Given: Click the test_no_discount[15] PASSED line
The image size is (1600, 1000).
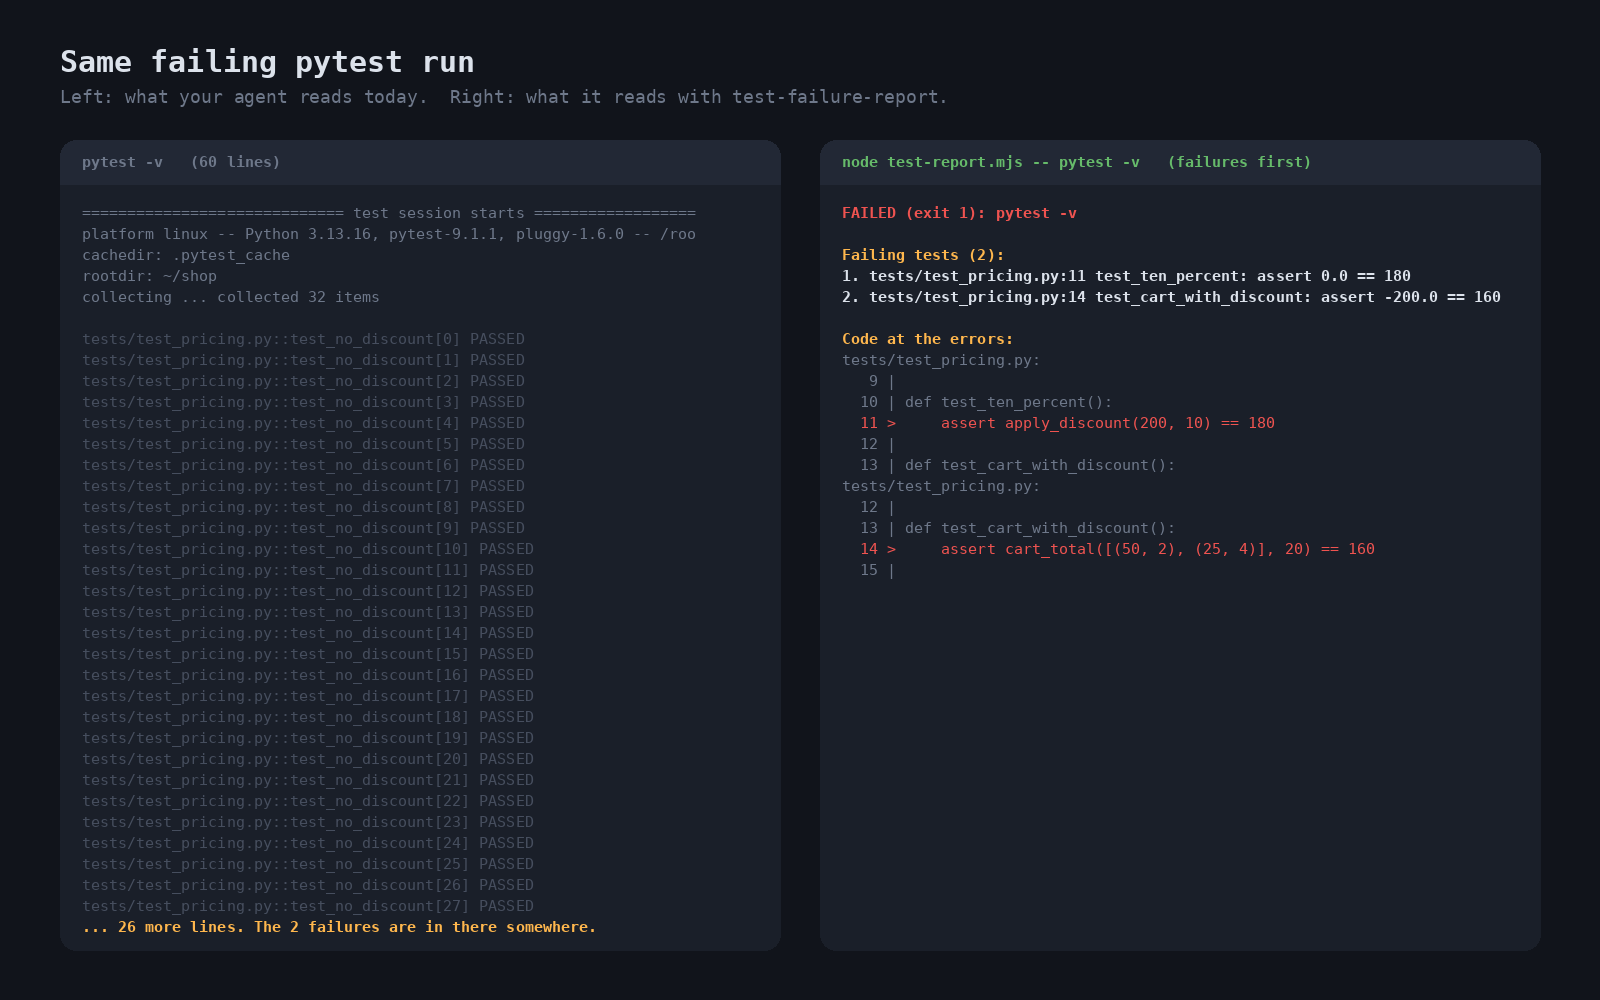Looking at the screenshot, I should click(x=308, y=654).
